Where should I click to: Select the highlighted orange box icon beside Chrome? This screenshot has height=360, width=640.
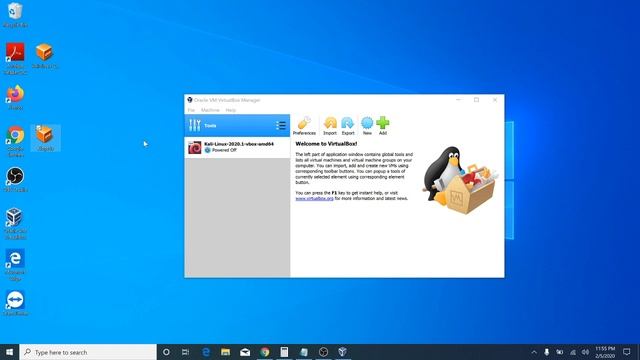pyautogui.click(x=45, y=138)
